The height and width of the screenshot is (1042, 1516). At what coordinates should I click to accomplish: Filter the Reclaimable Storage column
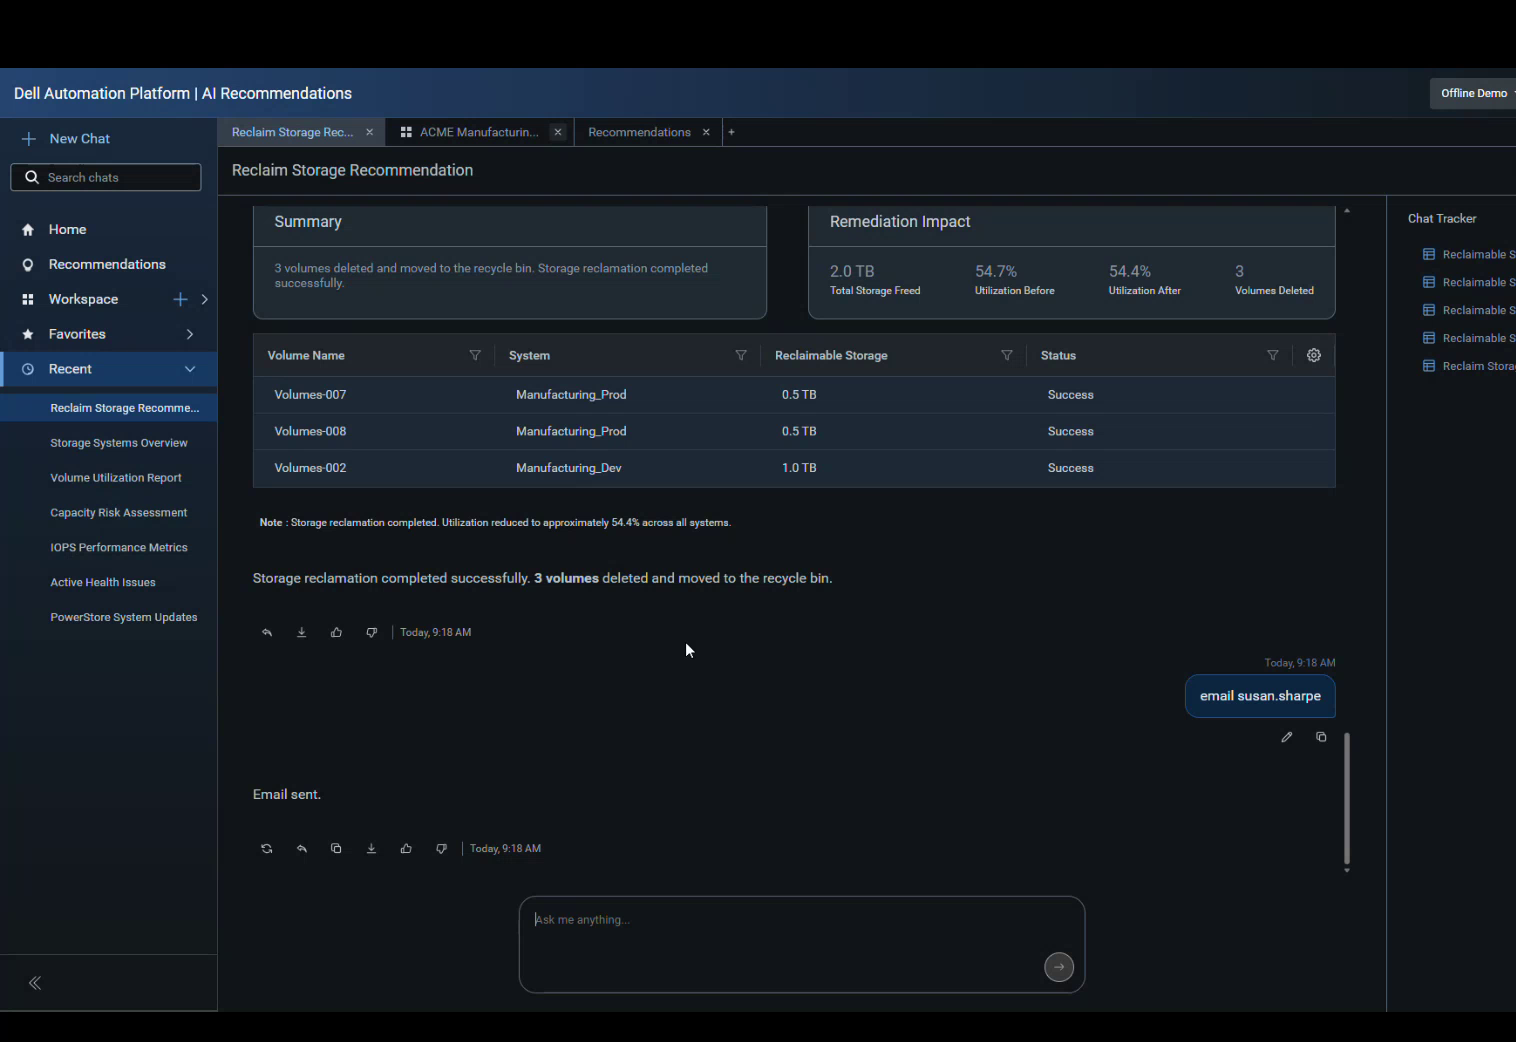1007,355
